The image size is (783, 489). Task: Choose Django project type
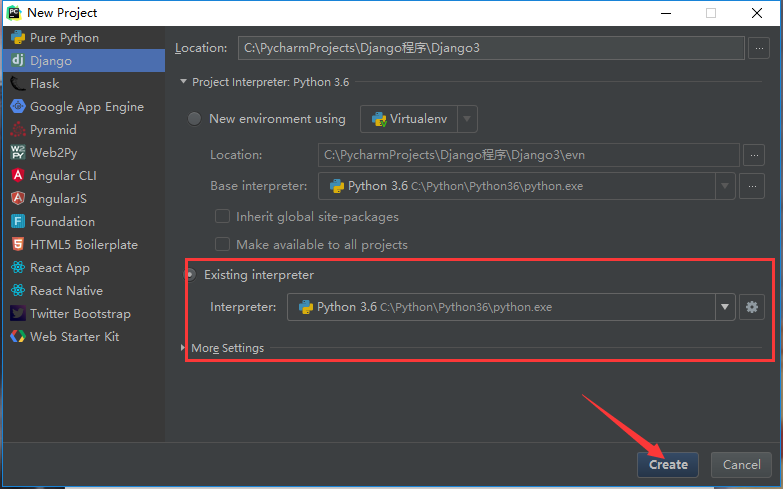84,60
